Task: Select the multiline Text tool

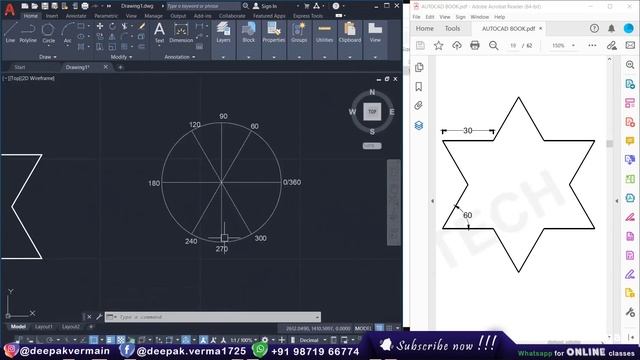Action: tap(159, 33)
